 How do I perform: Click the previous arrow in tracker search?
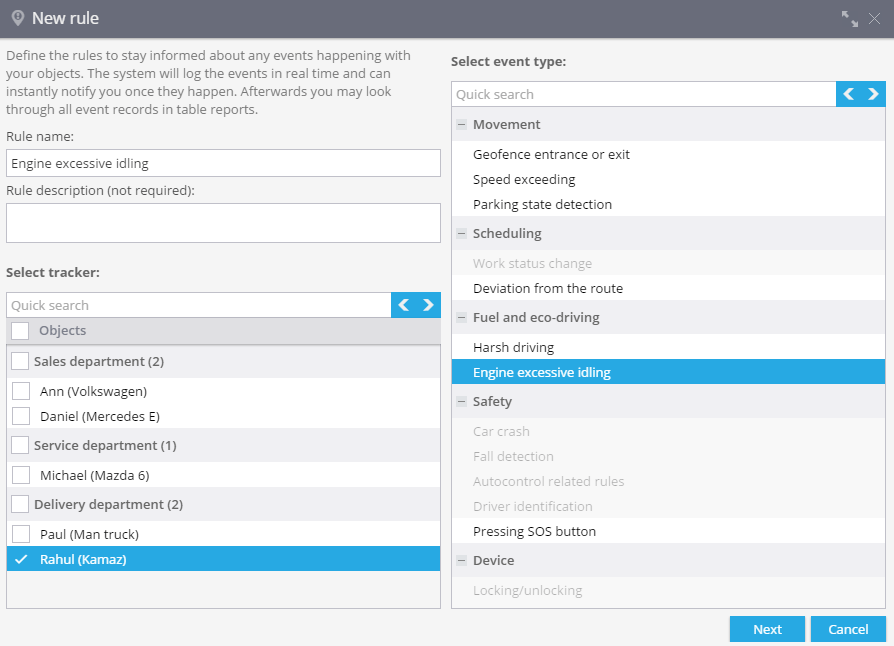[x=404, y=305]
